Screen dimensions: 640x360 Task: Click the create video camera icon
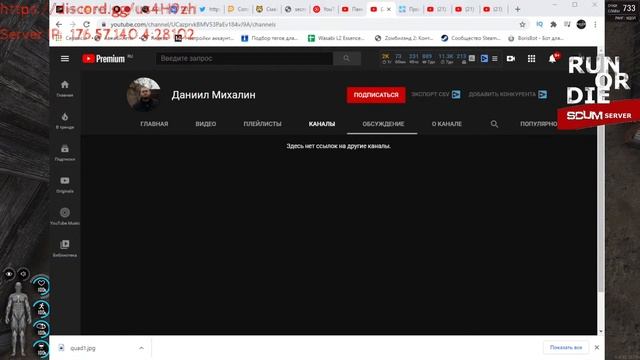[510, 59]
